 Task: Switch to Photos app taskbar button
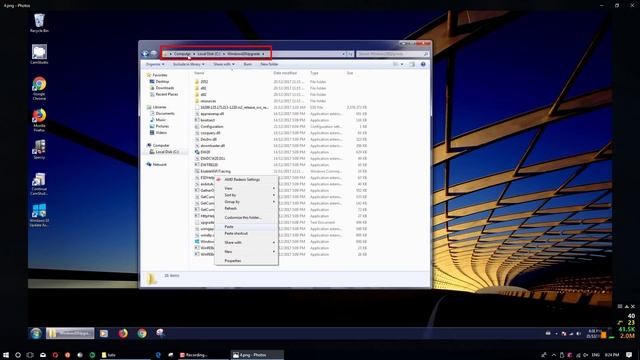point(256,355)
